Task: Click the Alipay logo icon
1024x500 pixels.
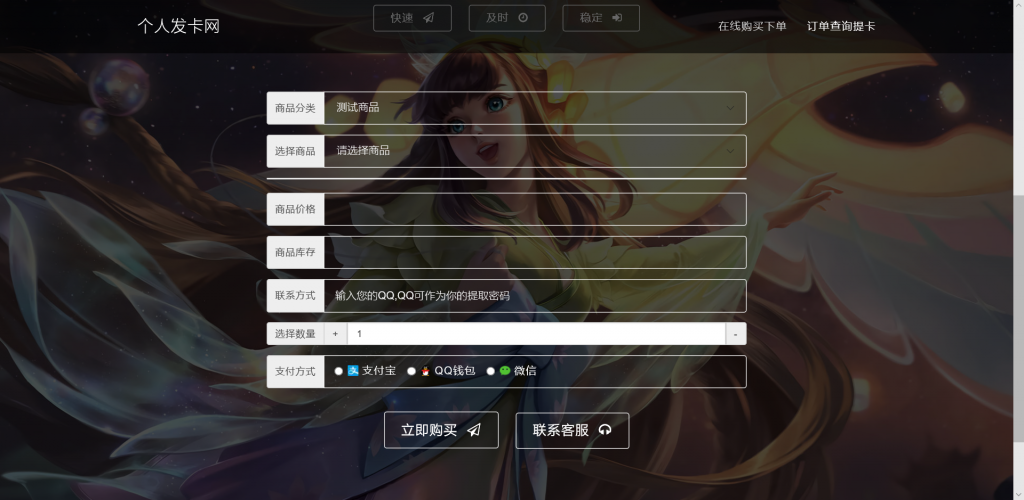Action: tap(353, 371)
